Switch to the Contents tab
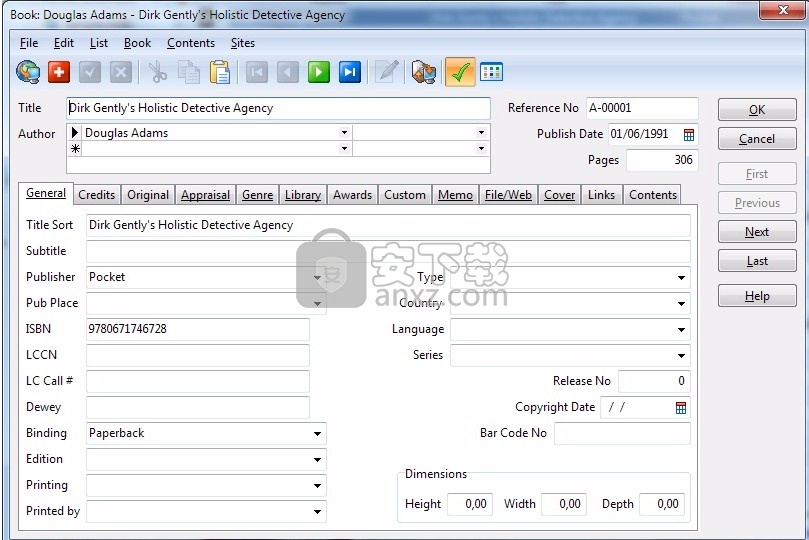The image size is (809, 540). point(653,195)
